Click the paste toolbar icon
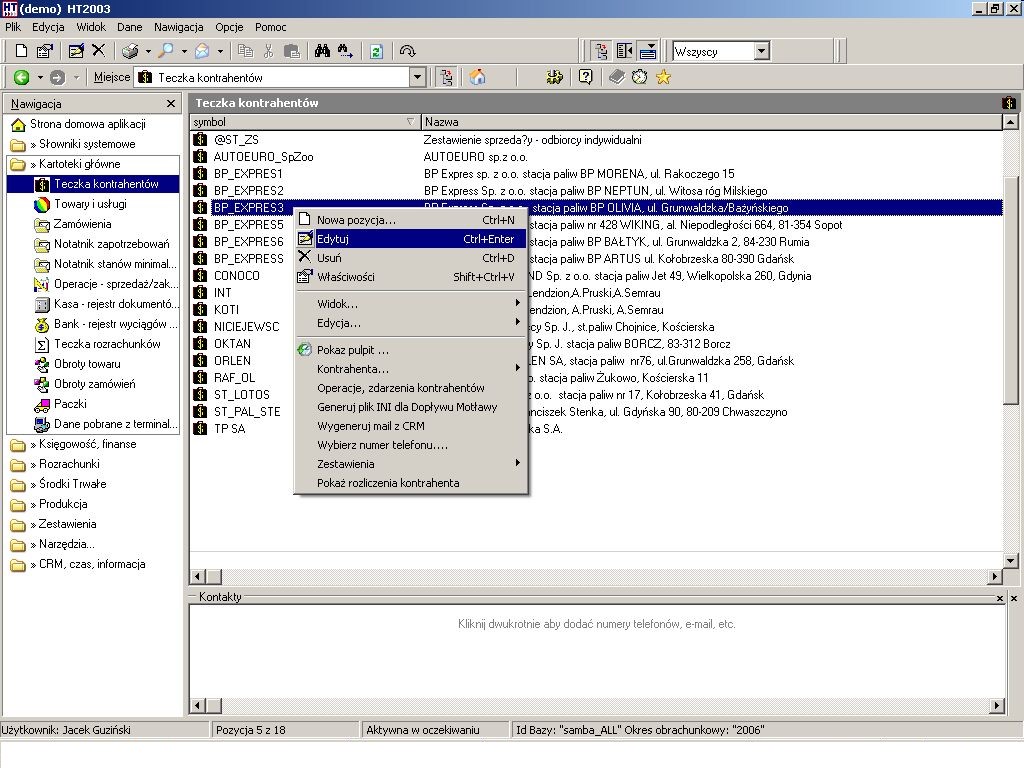1024x768 pixels. point(292,51)
